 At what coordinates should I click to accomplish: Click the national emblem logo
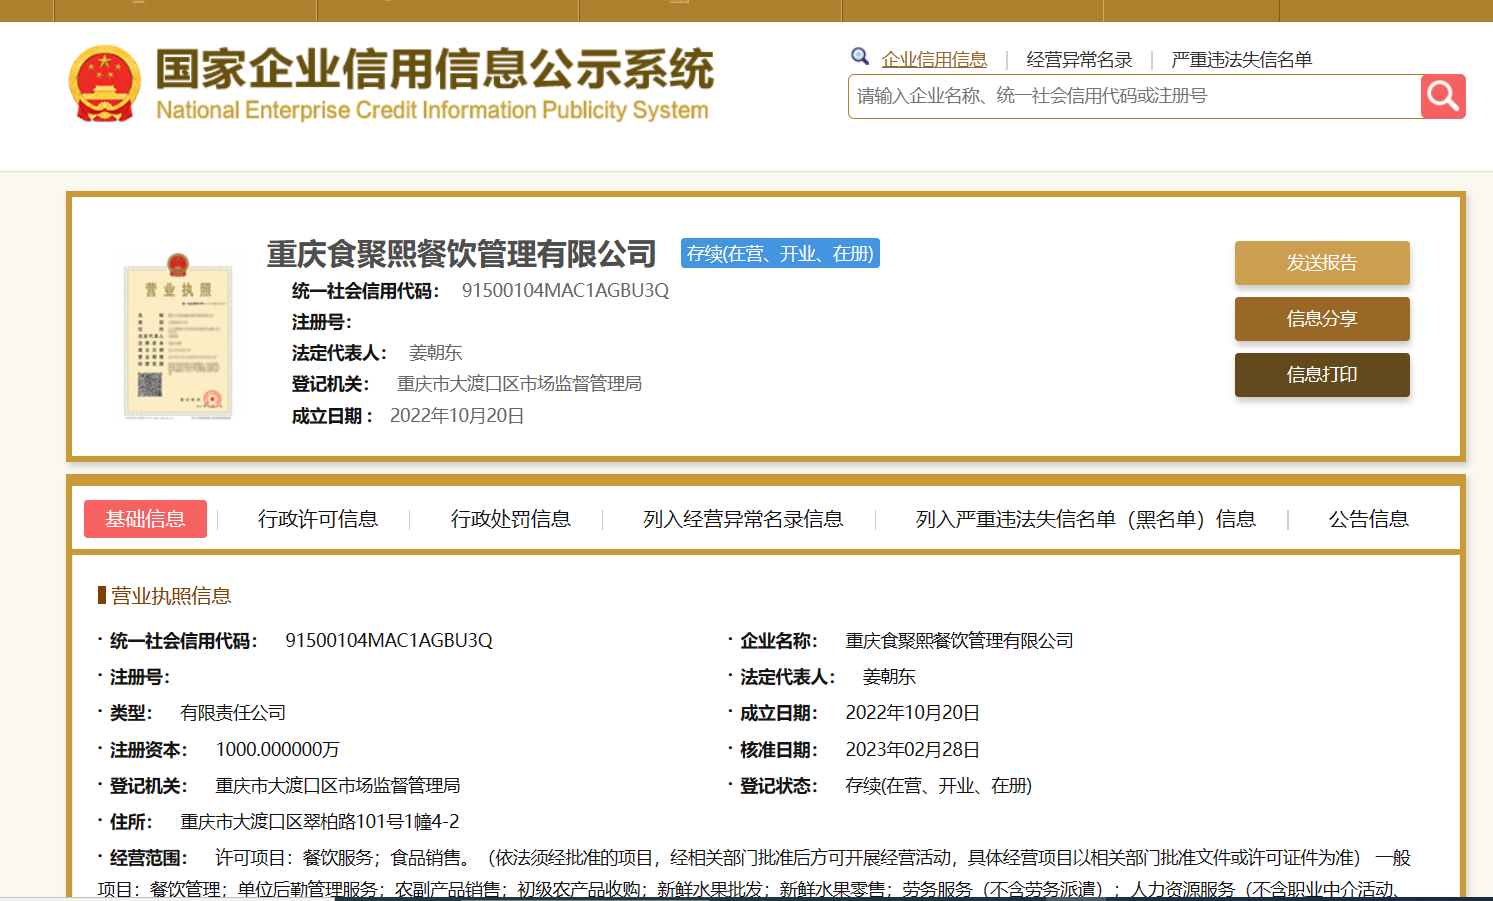(104, 84)
